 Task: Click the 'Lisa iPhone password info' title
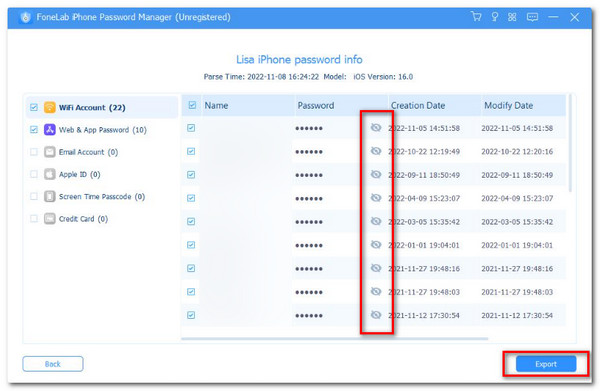299,60
